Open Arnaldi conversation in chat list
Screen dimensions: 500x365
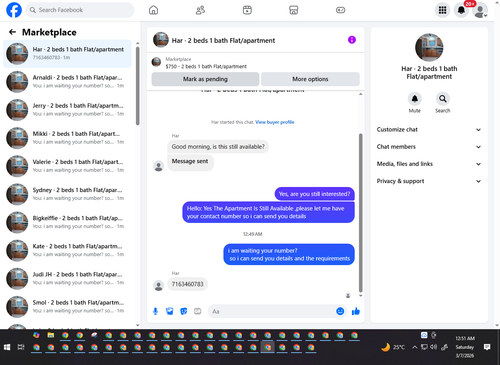68,81
